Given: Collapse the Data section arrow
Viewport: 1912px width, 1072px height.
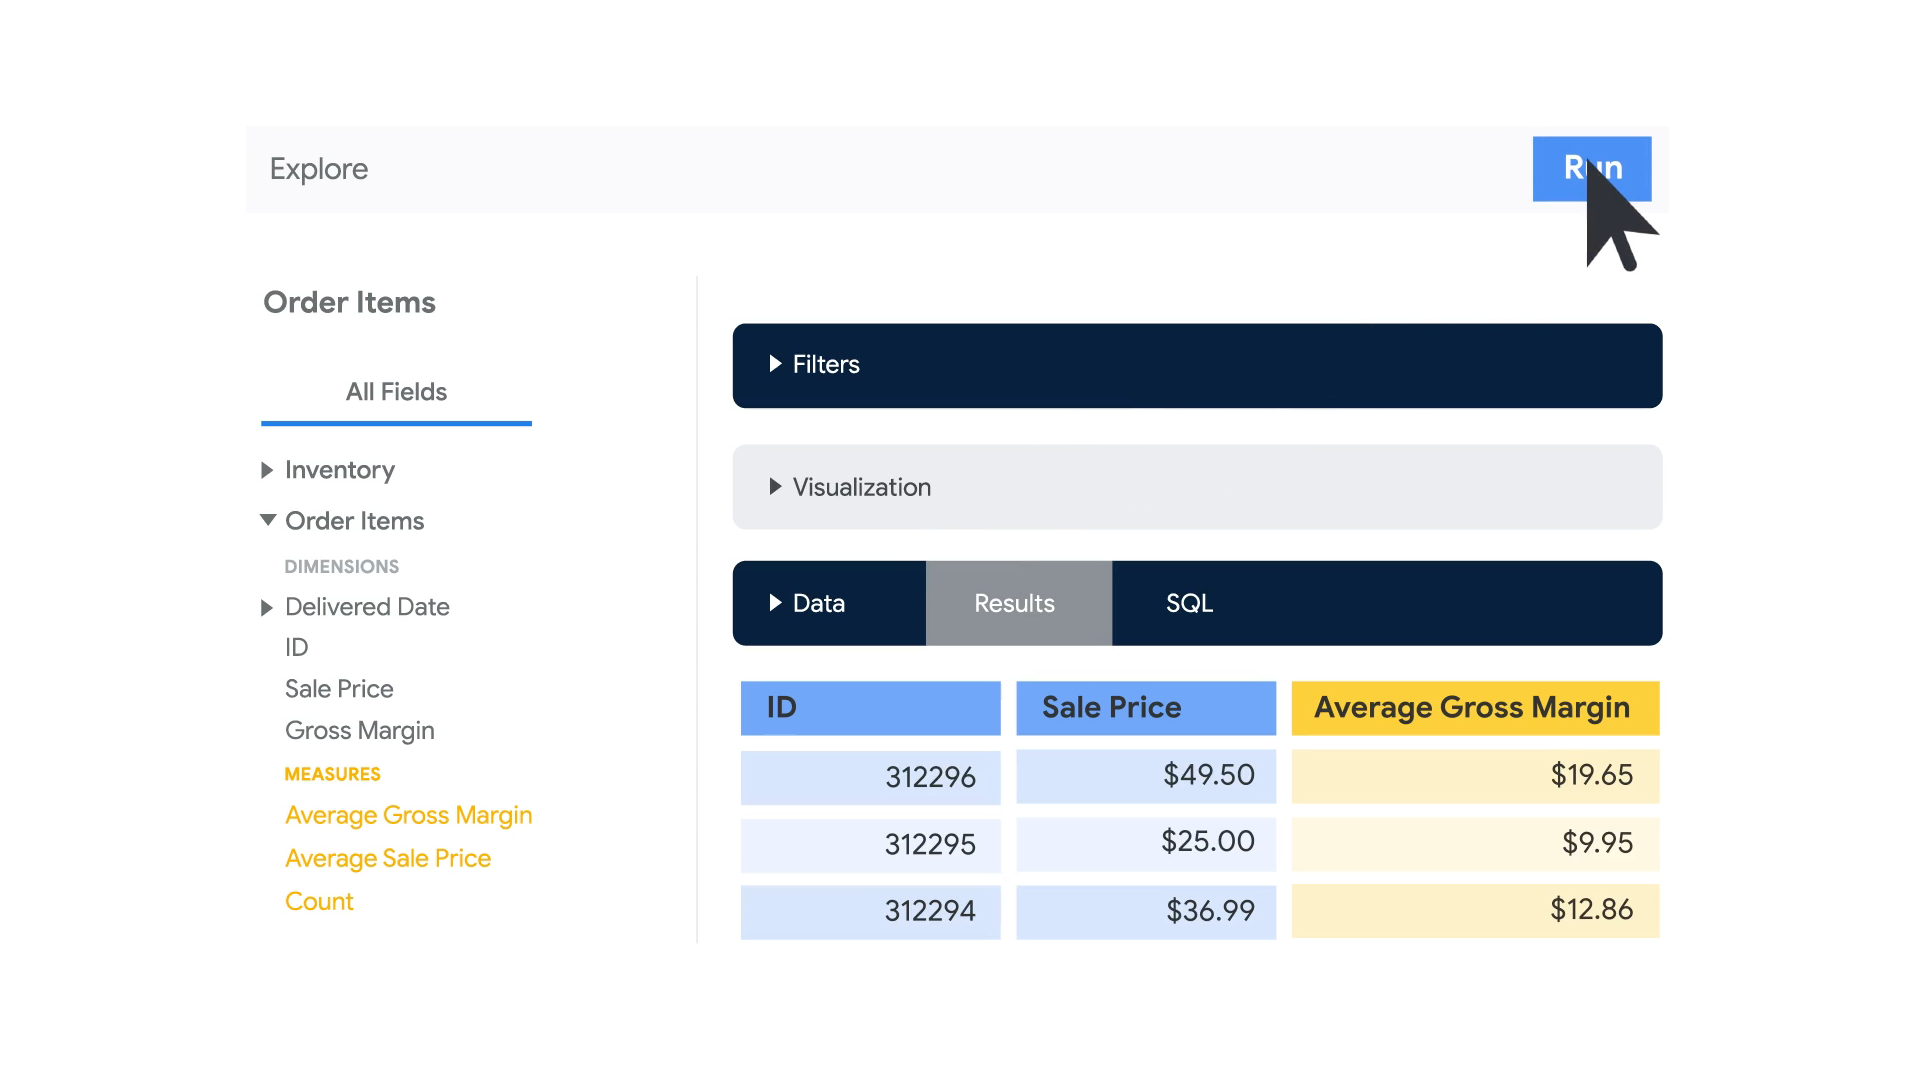Looking at the screenshot, I should (x=775, y=603).
